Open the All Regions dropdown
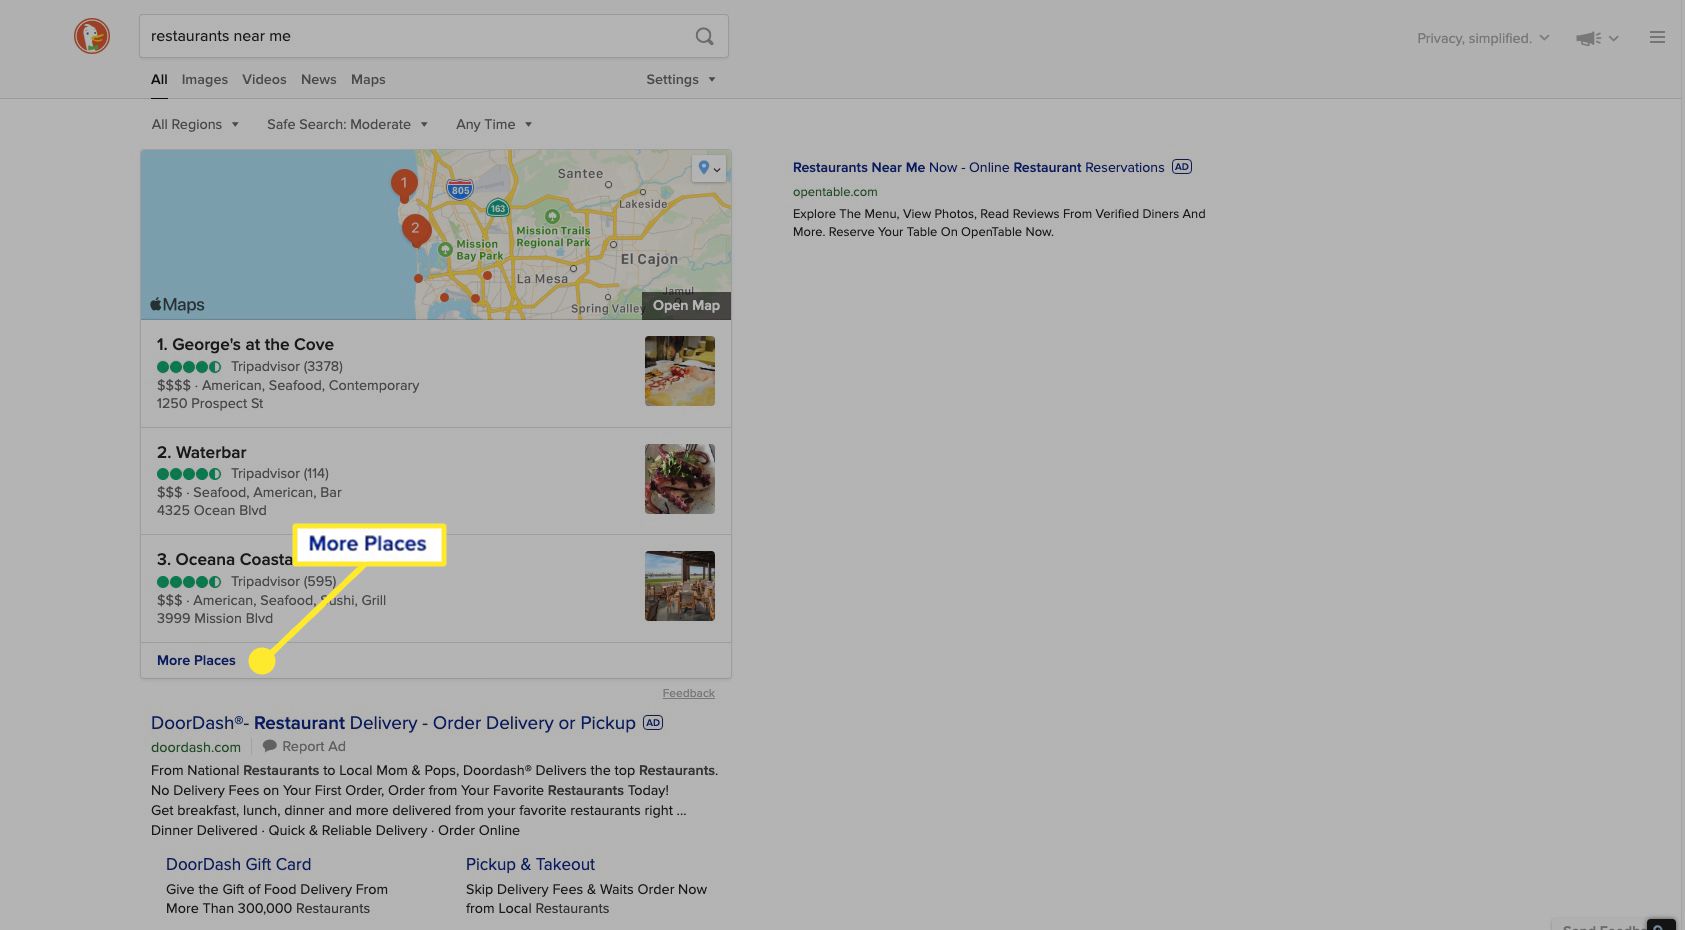Screen dimensions: 1685x930 195,124
